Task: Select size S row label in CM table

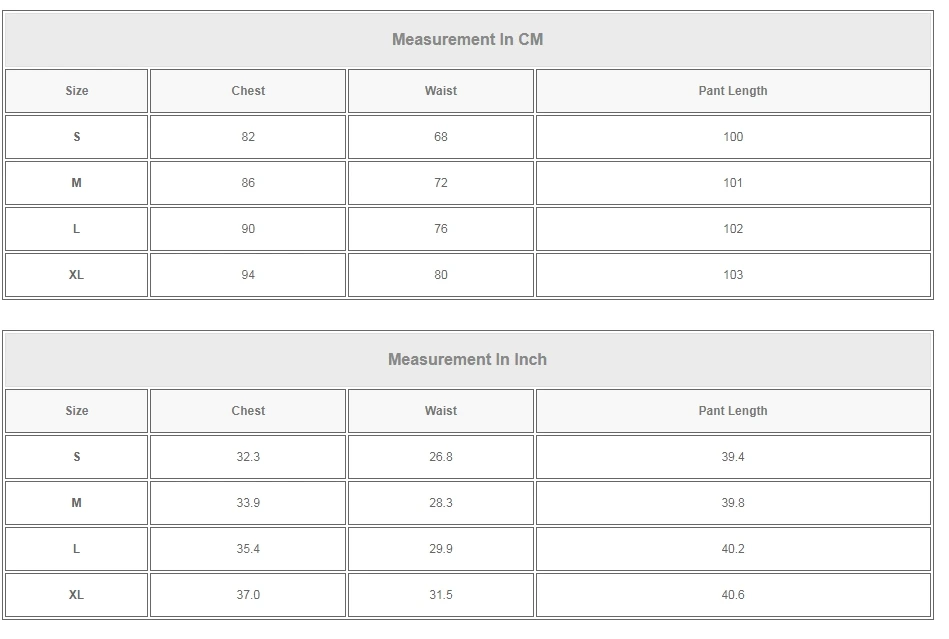Action: pyautogui.click(x=77, y=137)
